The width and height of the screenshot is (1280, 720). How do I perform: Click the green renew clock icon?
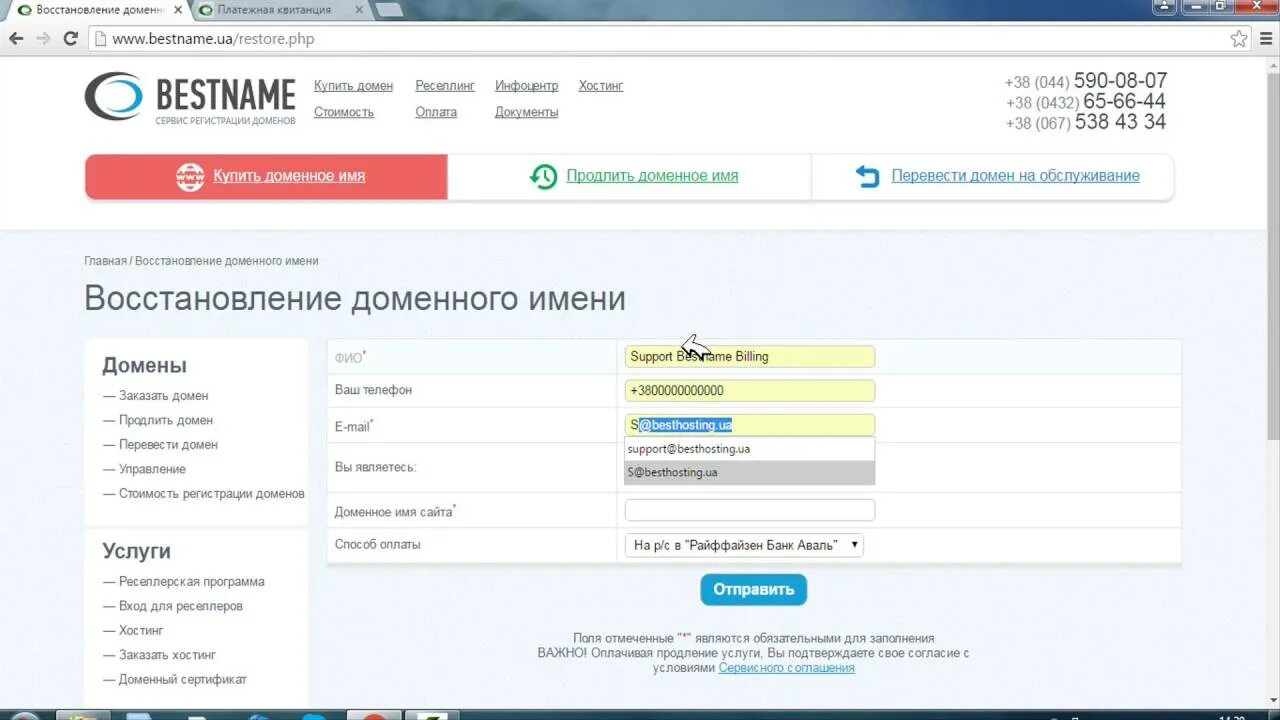[x=543, y=176]
